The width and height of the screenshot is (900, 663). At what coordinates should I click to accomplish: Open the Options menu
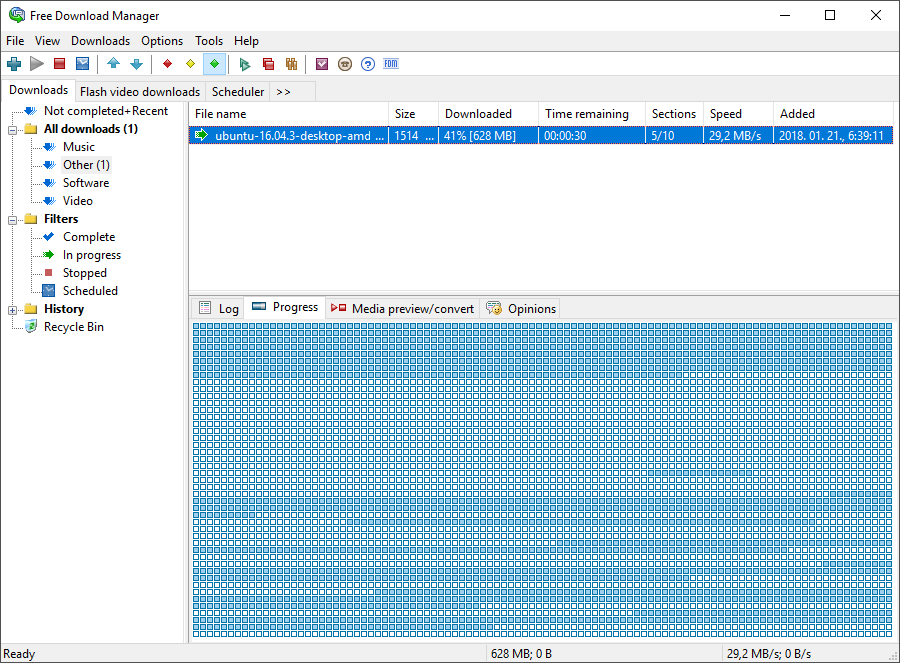[x=162, y=41]
